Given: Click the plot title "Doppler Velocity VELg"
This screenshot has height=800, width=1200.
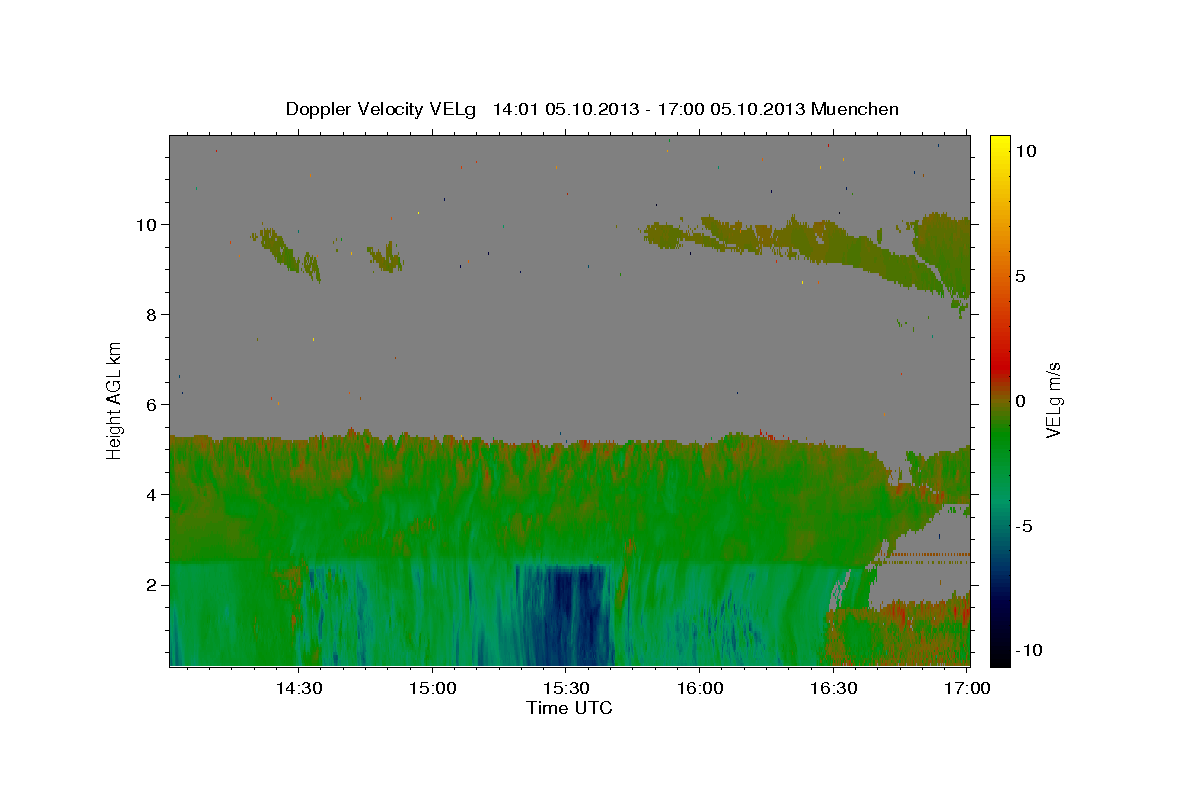Looking at the screenshot, I should 383,109.
